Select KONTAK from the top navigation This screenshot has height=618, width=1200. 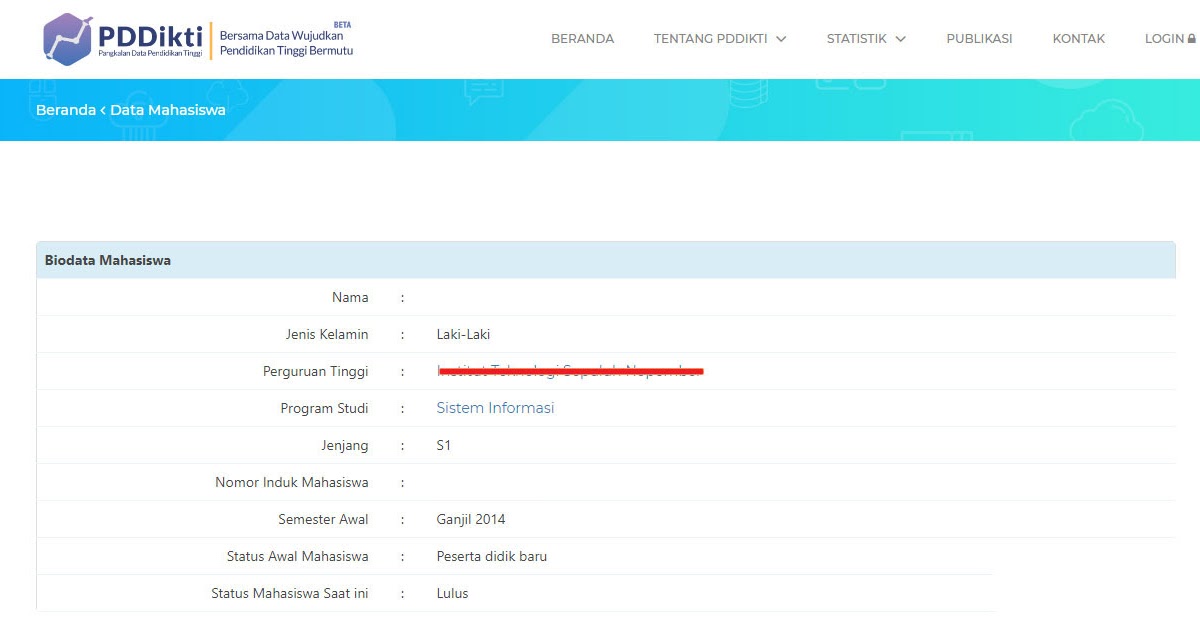pyautogui.click(x=1078, y=38)
